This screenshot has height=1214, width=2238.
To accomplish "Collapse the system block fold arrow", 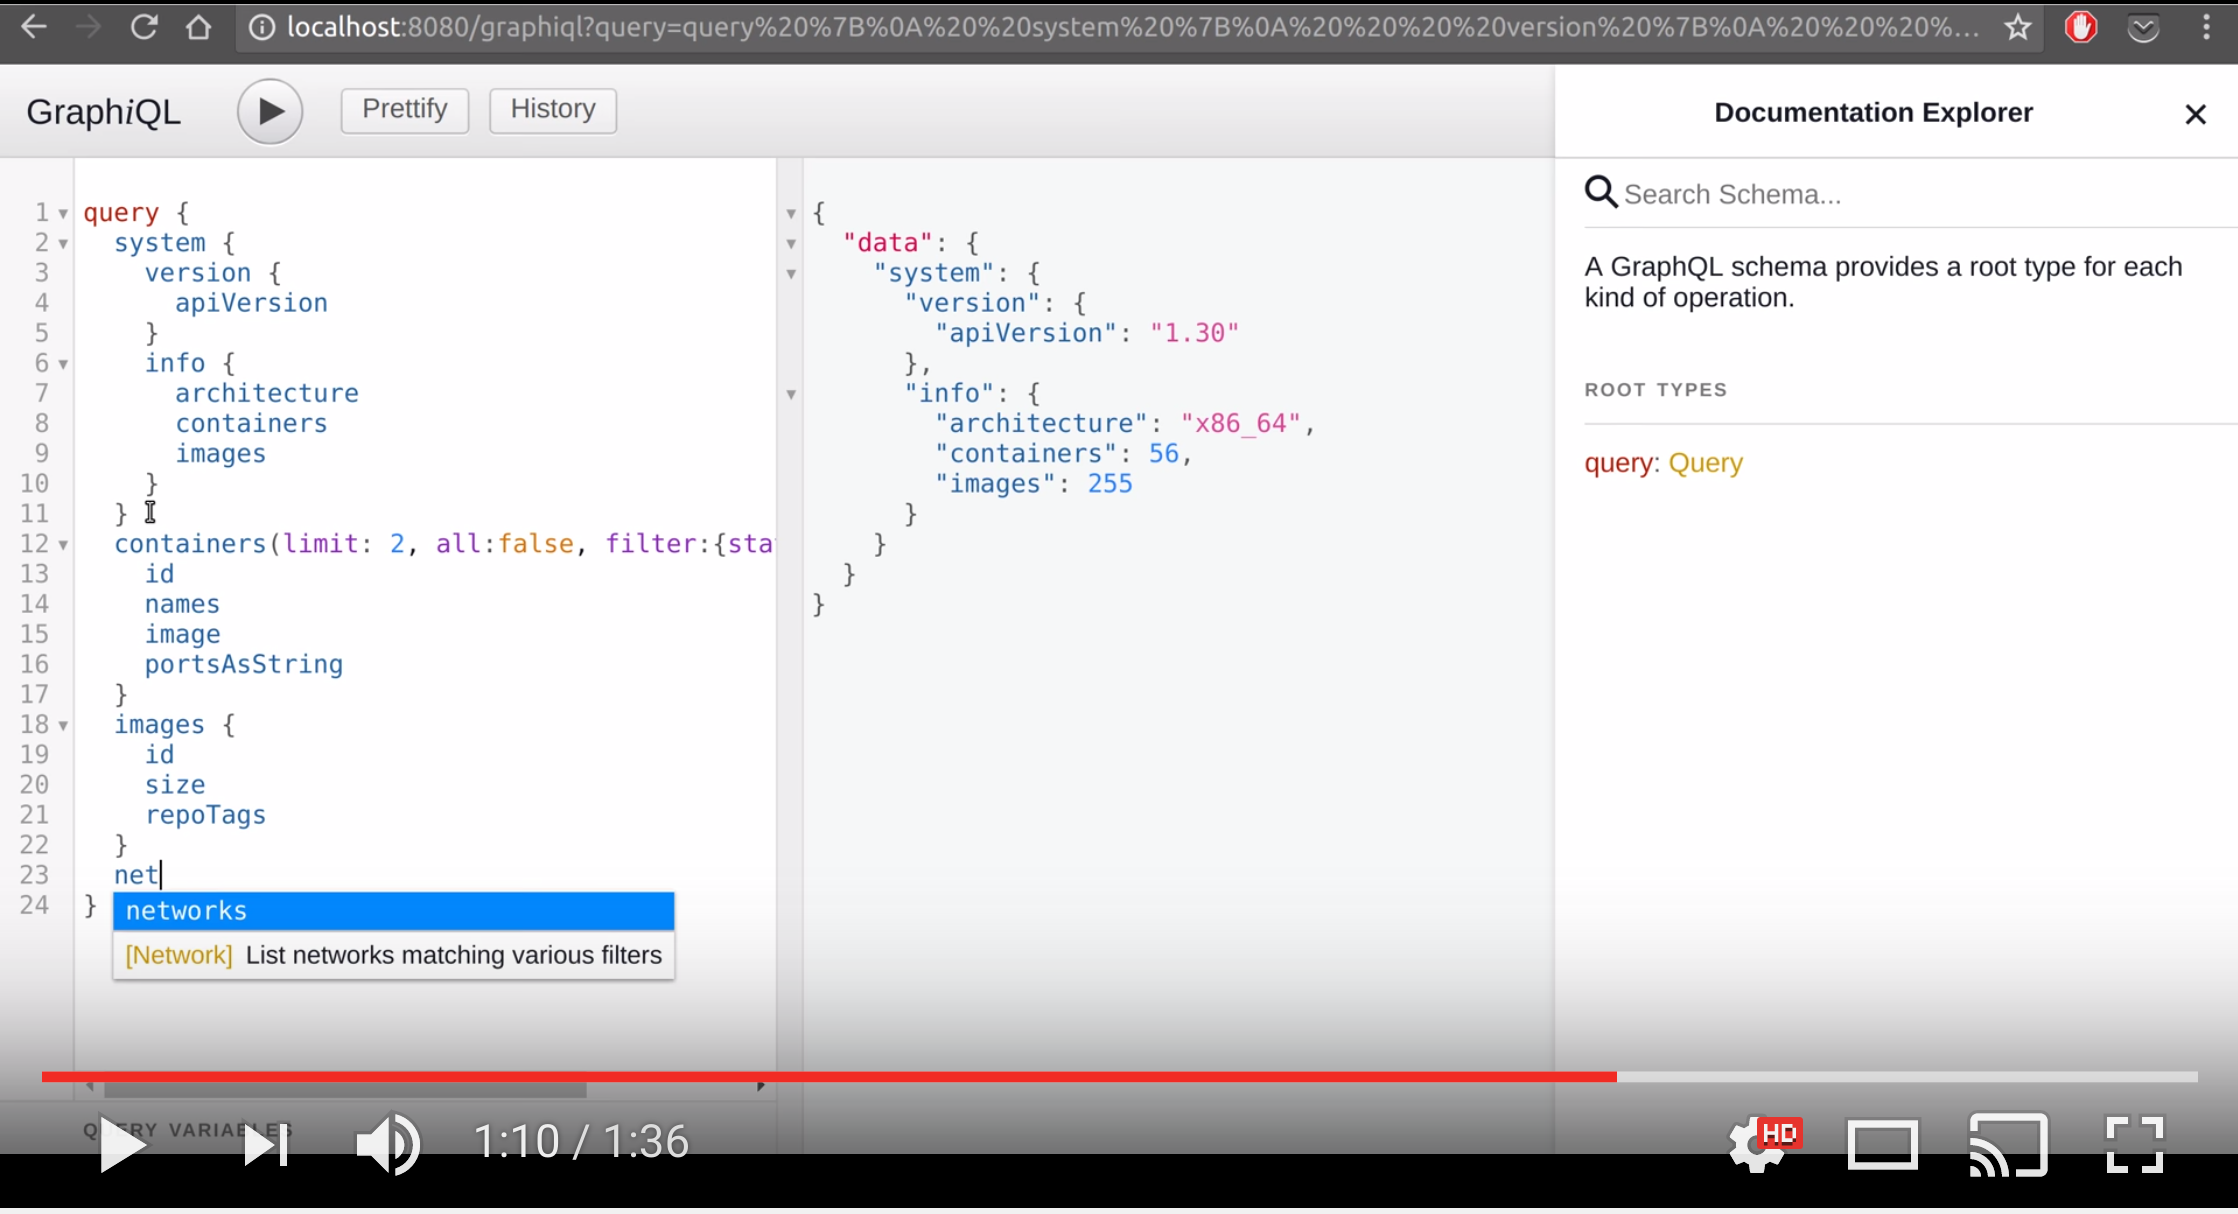I will [63, 244].
